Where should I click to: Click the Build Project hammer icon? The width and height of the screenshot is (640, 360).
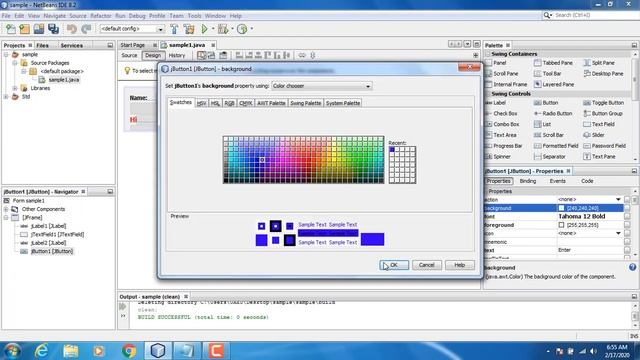pyautogui.click(x=174, y=29)
